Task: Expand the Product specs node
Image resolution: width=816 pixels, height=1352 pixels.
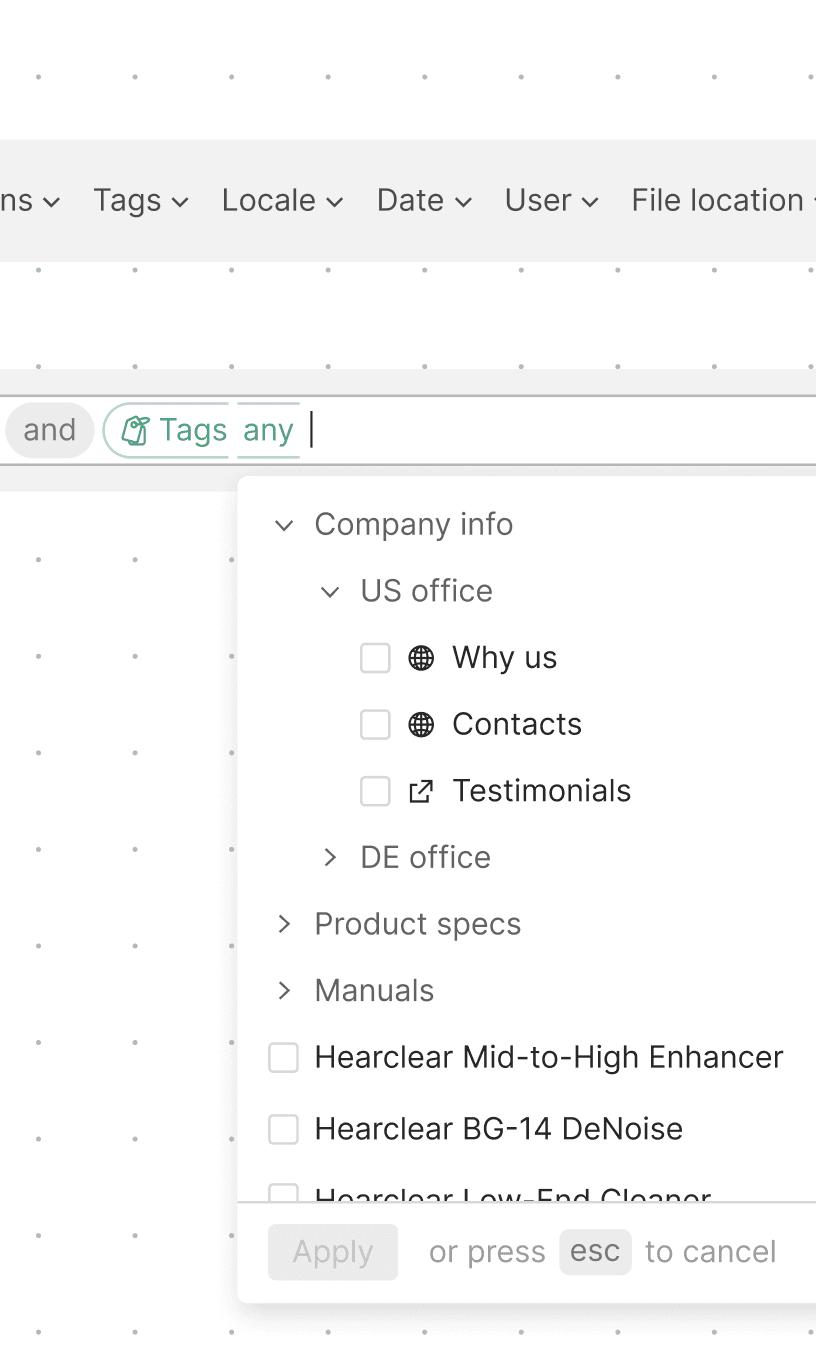Action: (x=284, y=924)
